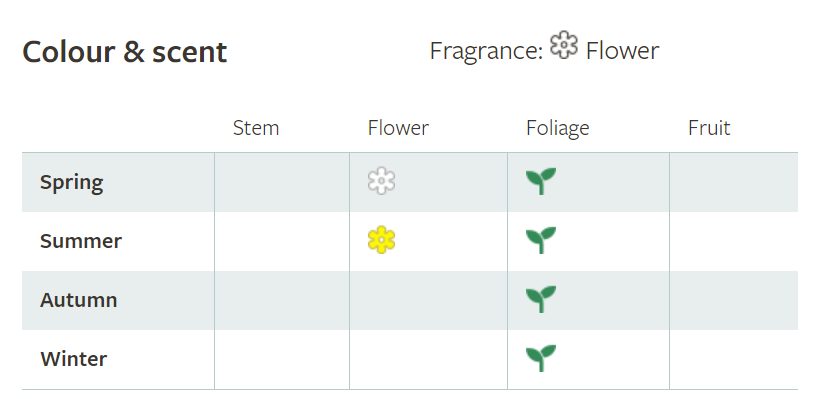Image resolution: width=813 pixels, height=399 pixels.
Task: Click the Summer row label
Action: [x=81, y=241]
